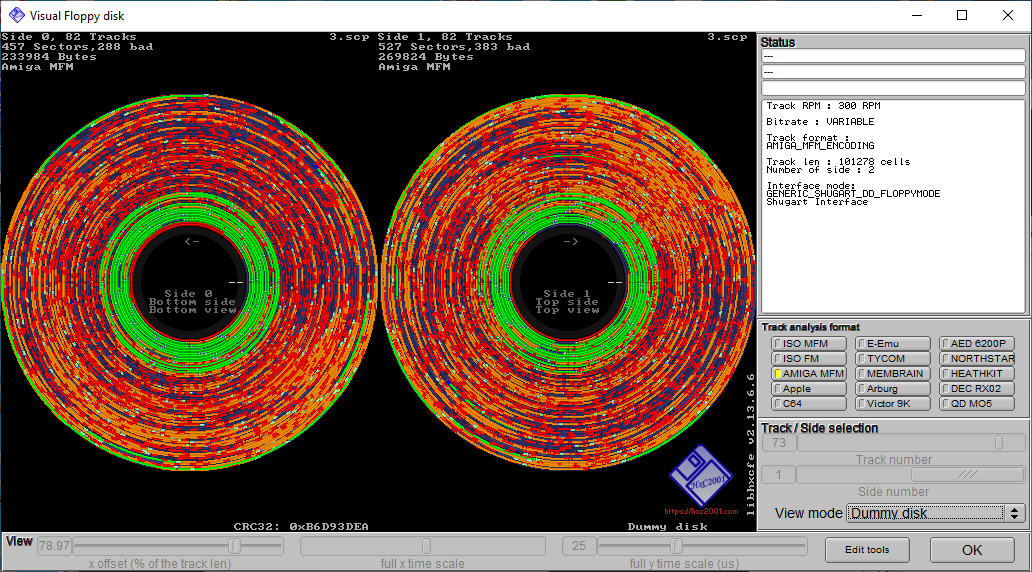Click the '269824 Bytes' text
The height and width of the screenshot is (572, 1032).
click(x=425, y=57)
